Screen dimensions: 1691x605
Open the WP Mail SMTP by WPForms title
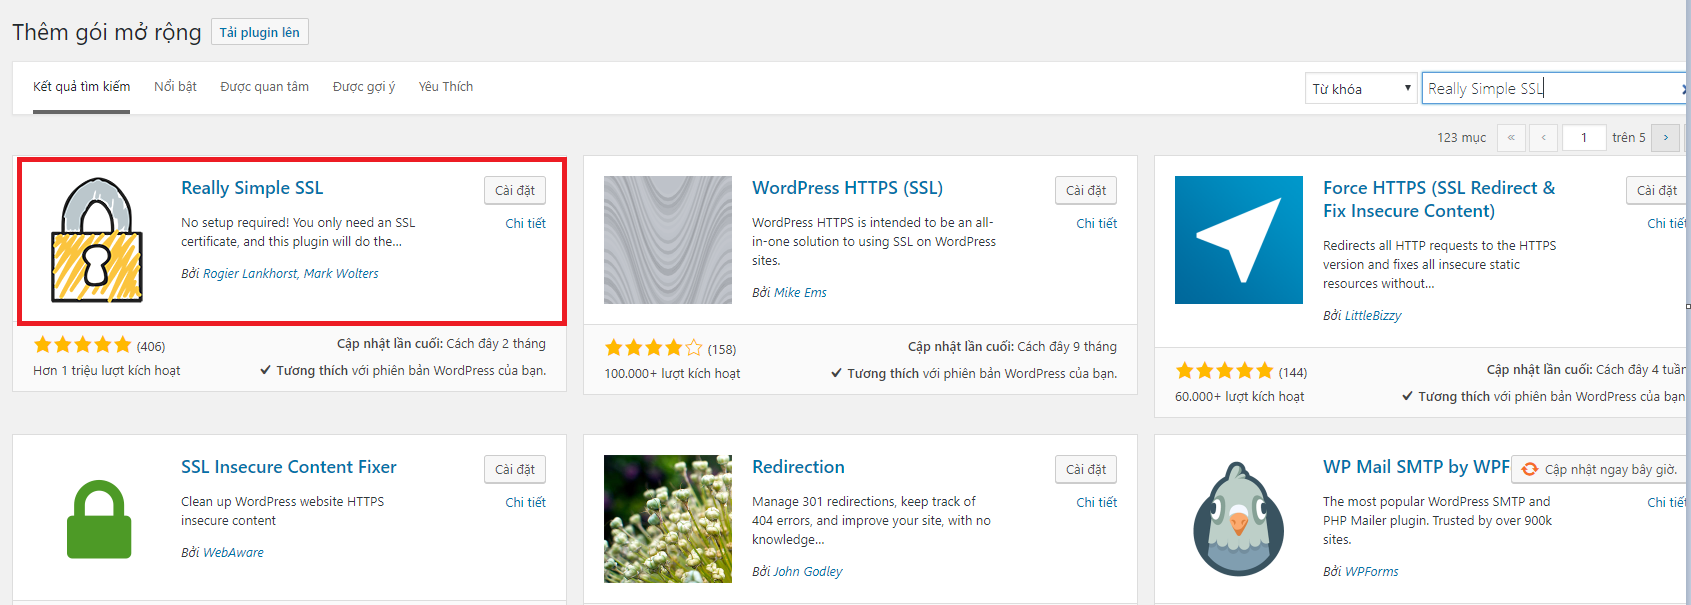[1416, 467]
